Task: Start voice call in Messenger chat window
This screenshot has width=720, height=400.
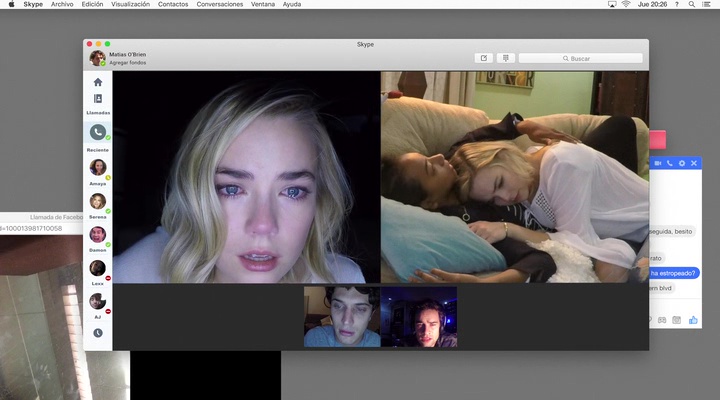Action: [669, 163]
